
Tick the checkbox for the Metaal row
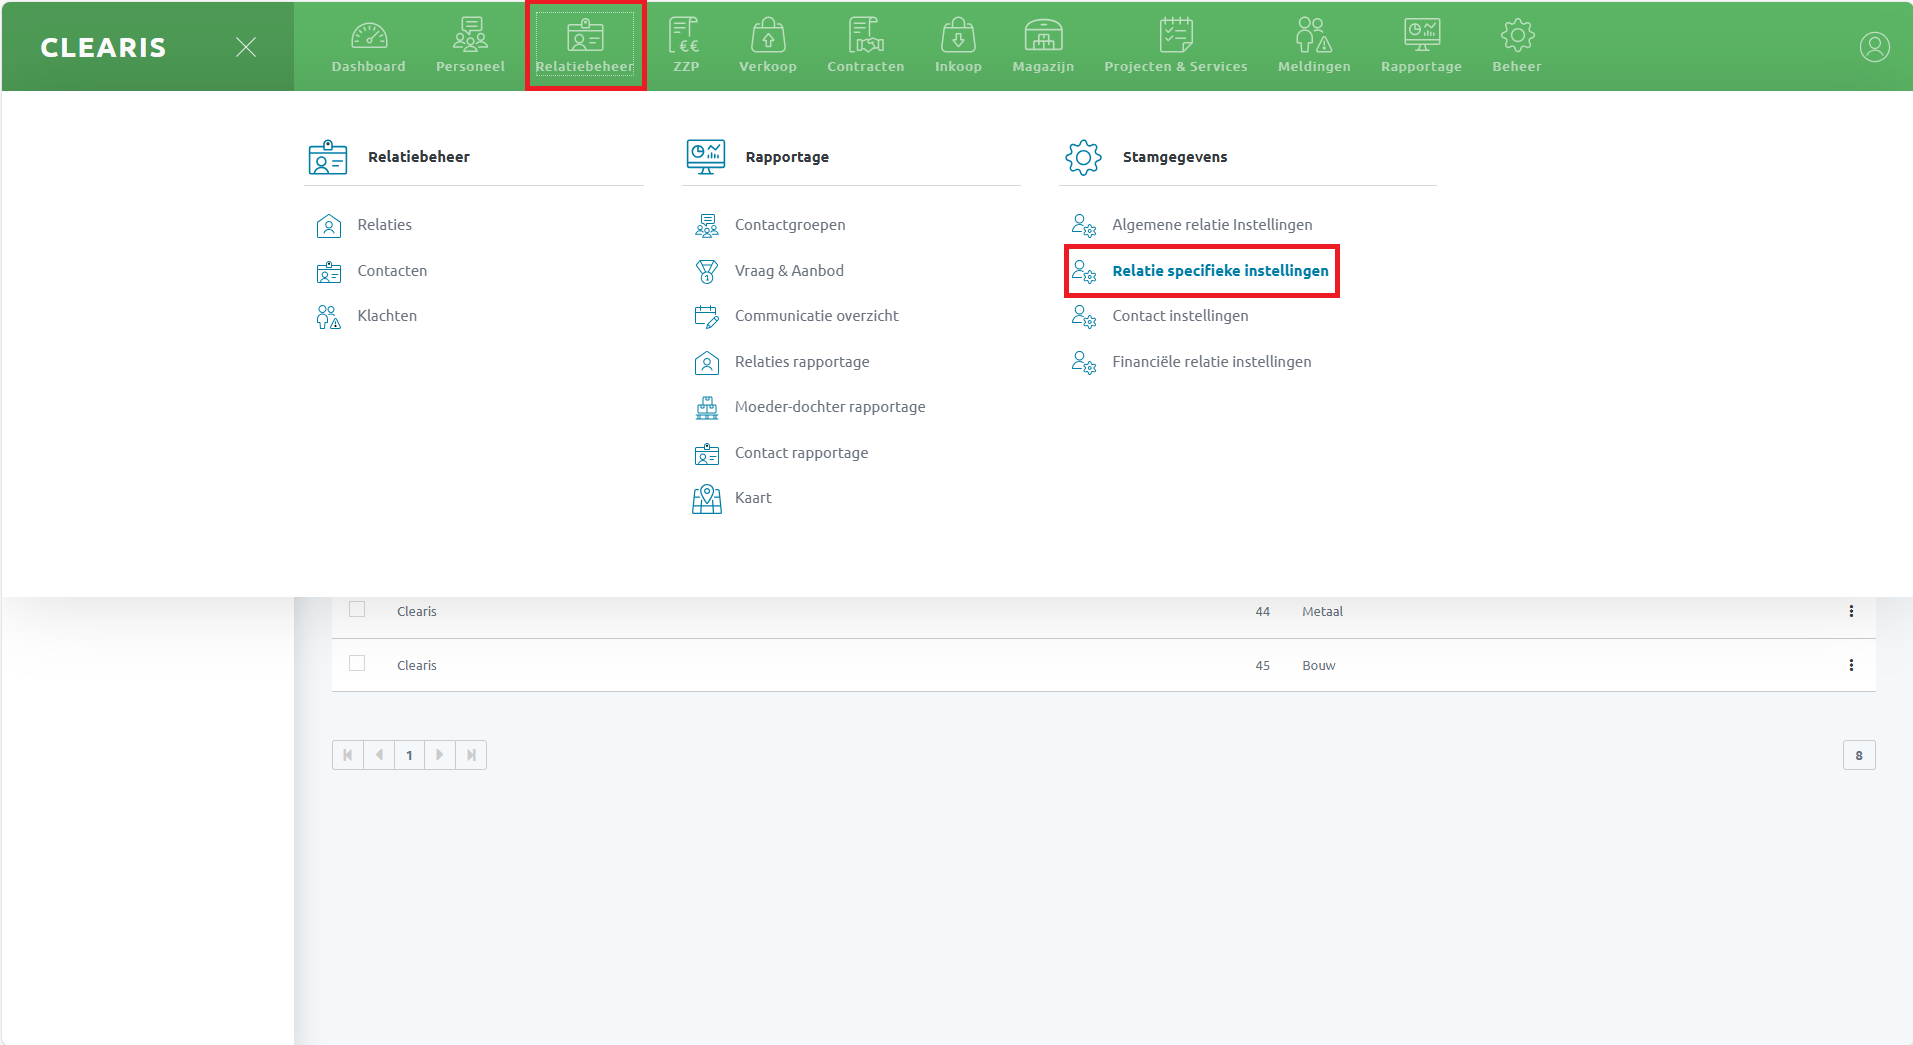tap(357, 610)
